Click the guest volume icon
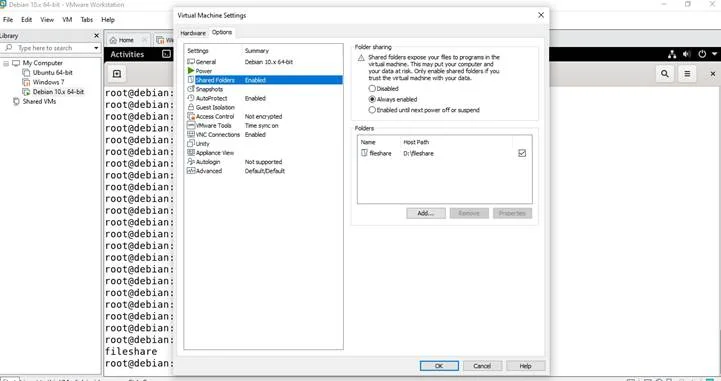 (687, 54)
